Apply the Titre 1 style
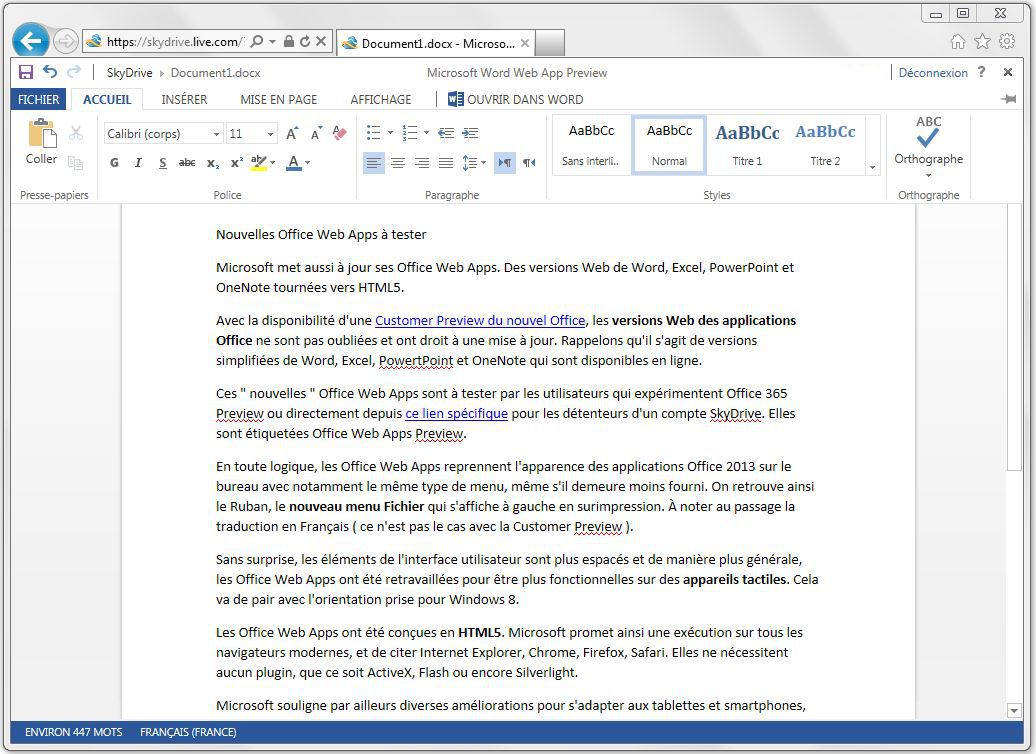This screenshot has width=1036, height=754. tap(747, 145)
